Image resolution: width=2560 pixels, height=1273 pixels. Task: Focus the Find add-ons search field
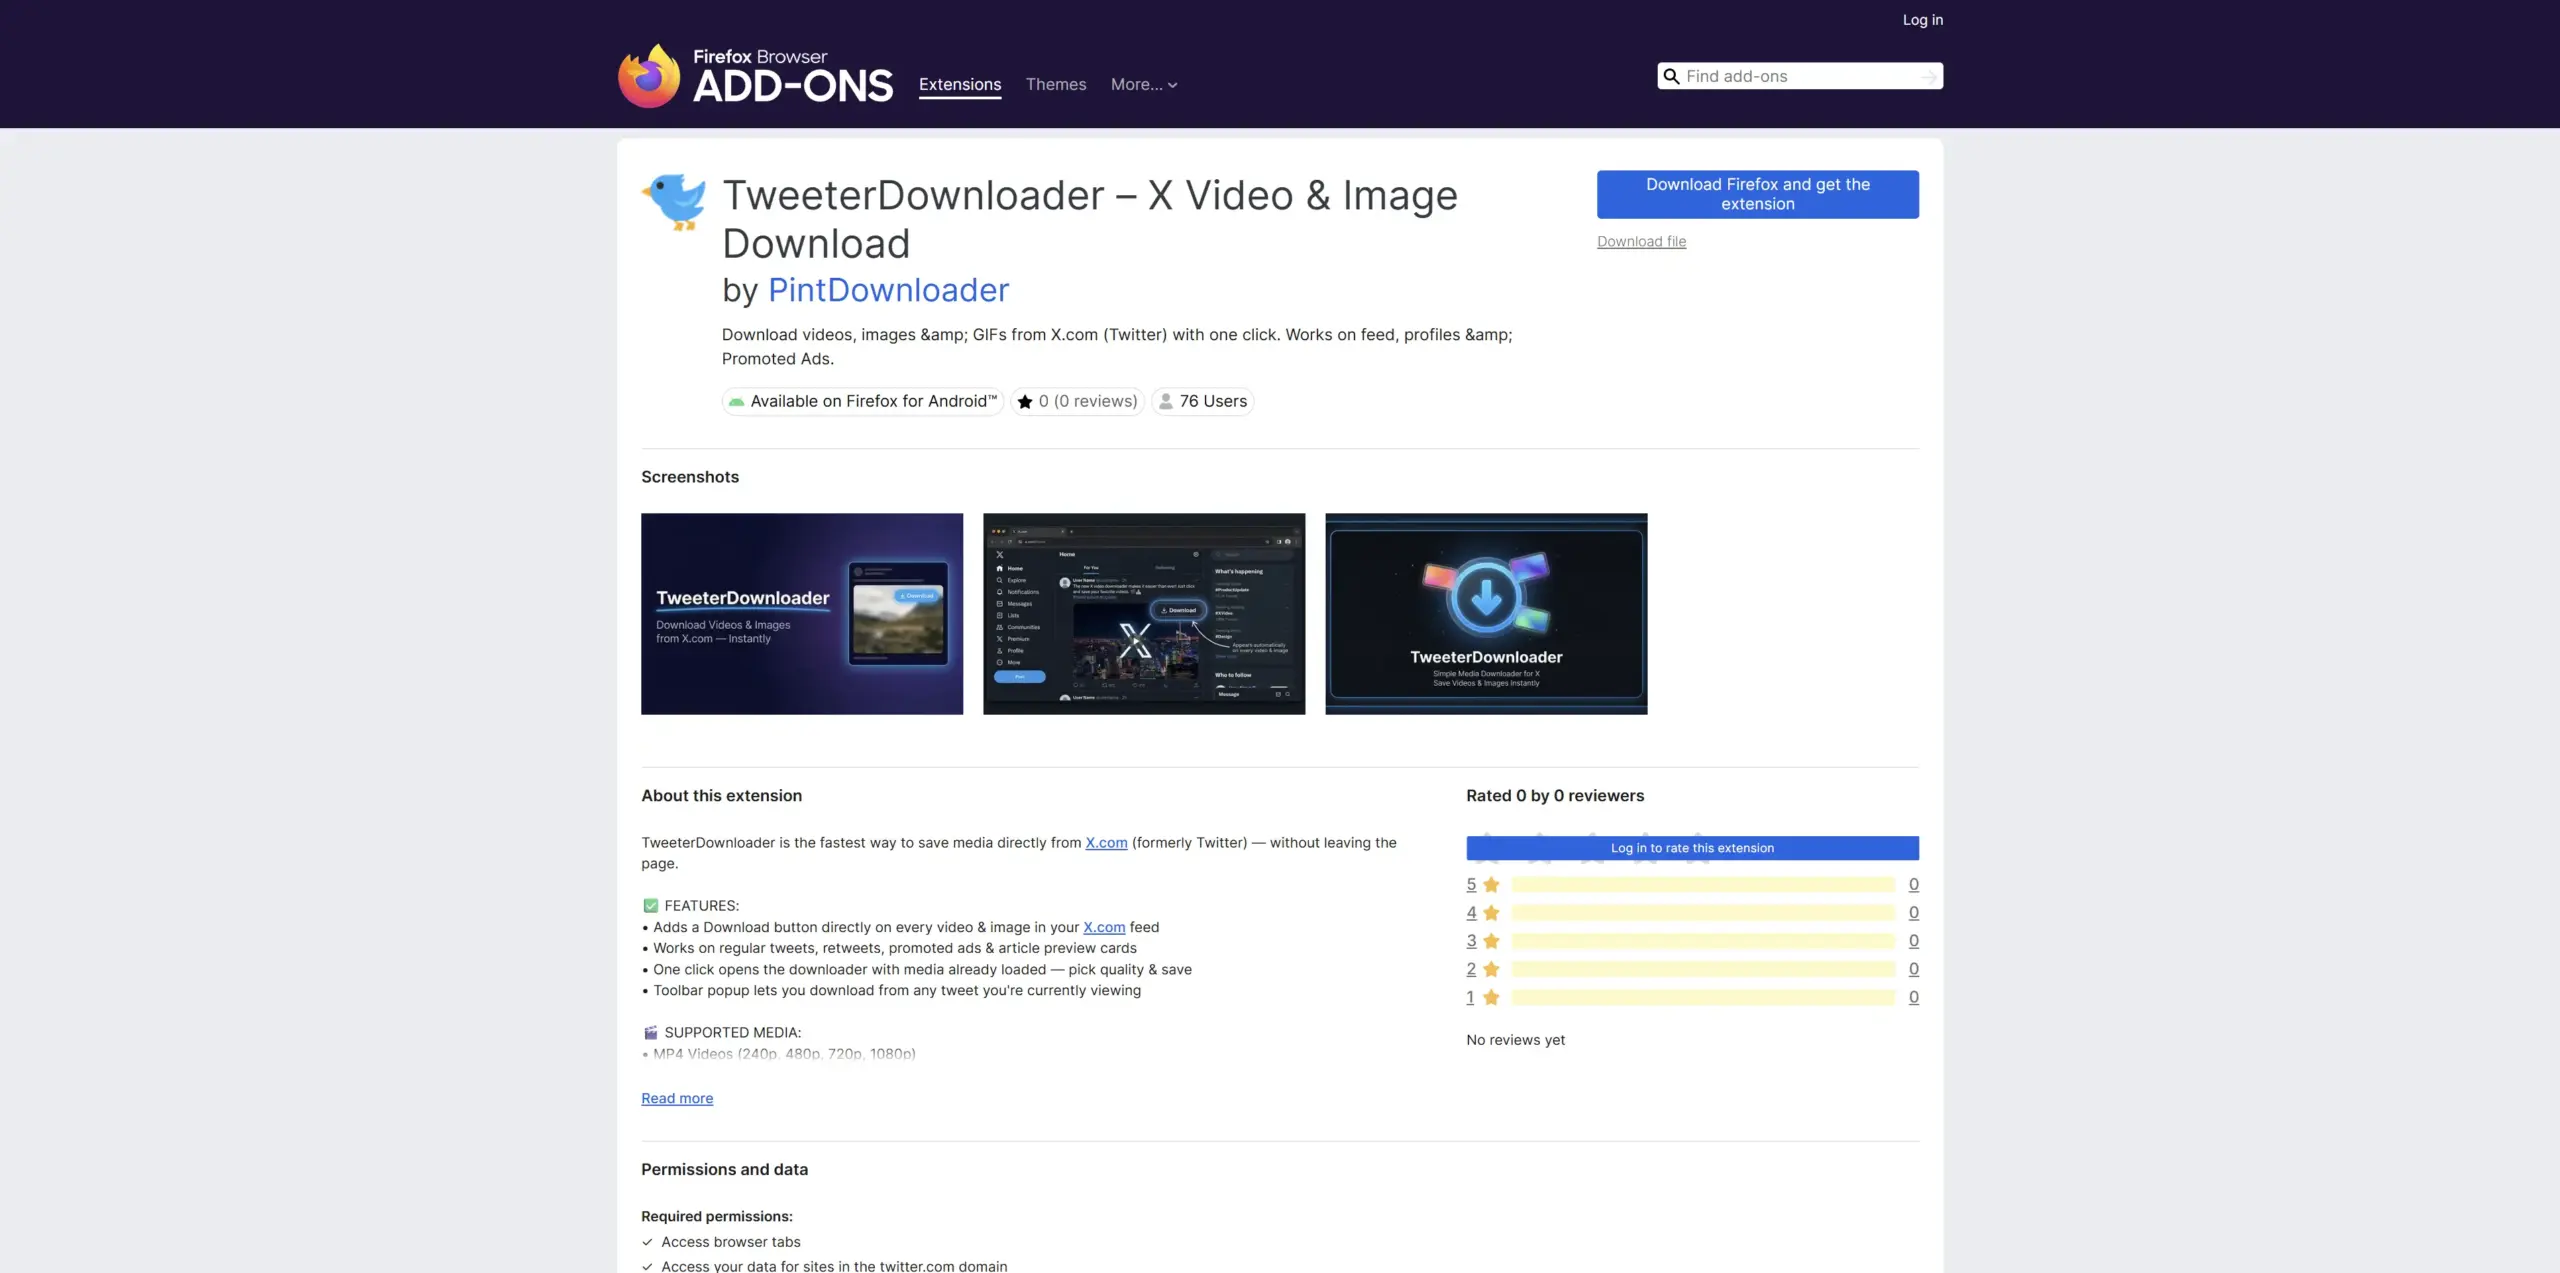tap(1800, 76)
